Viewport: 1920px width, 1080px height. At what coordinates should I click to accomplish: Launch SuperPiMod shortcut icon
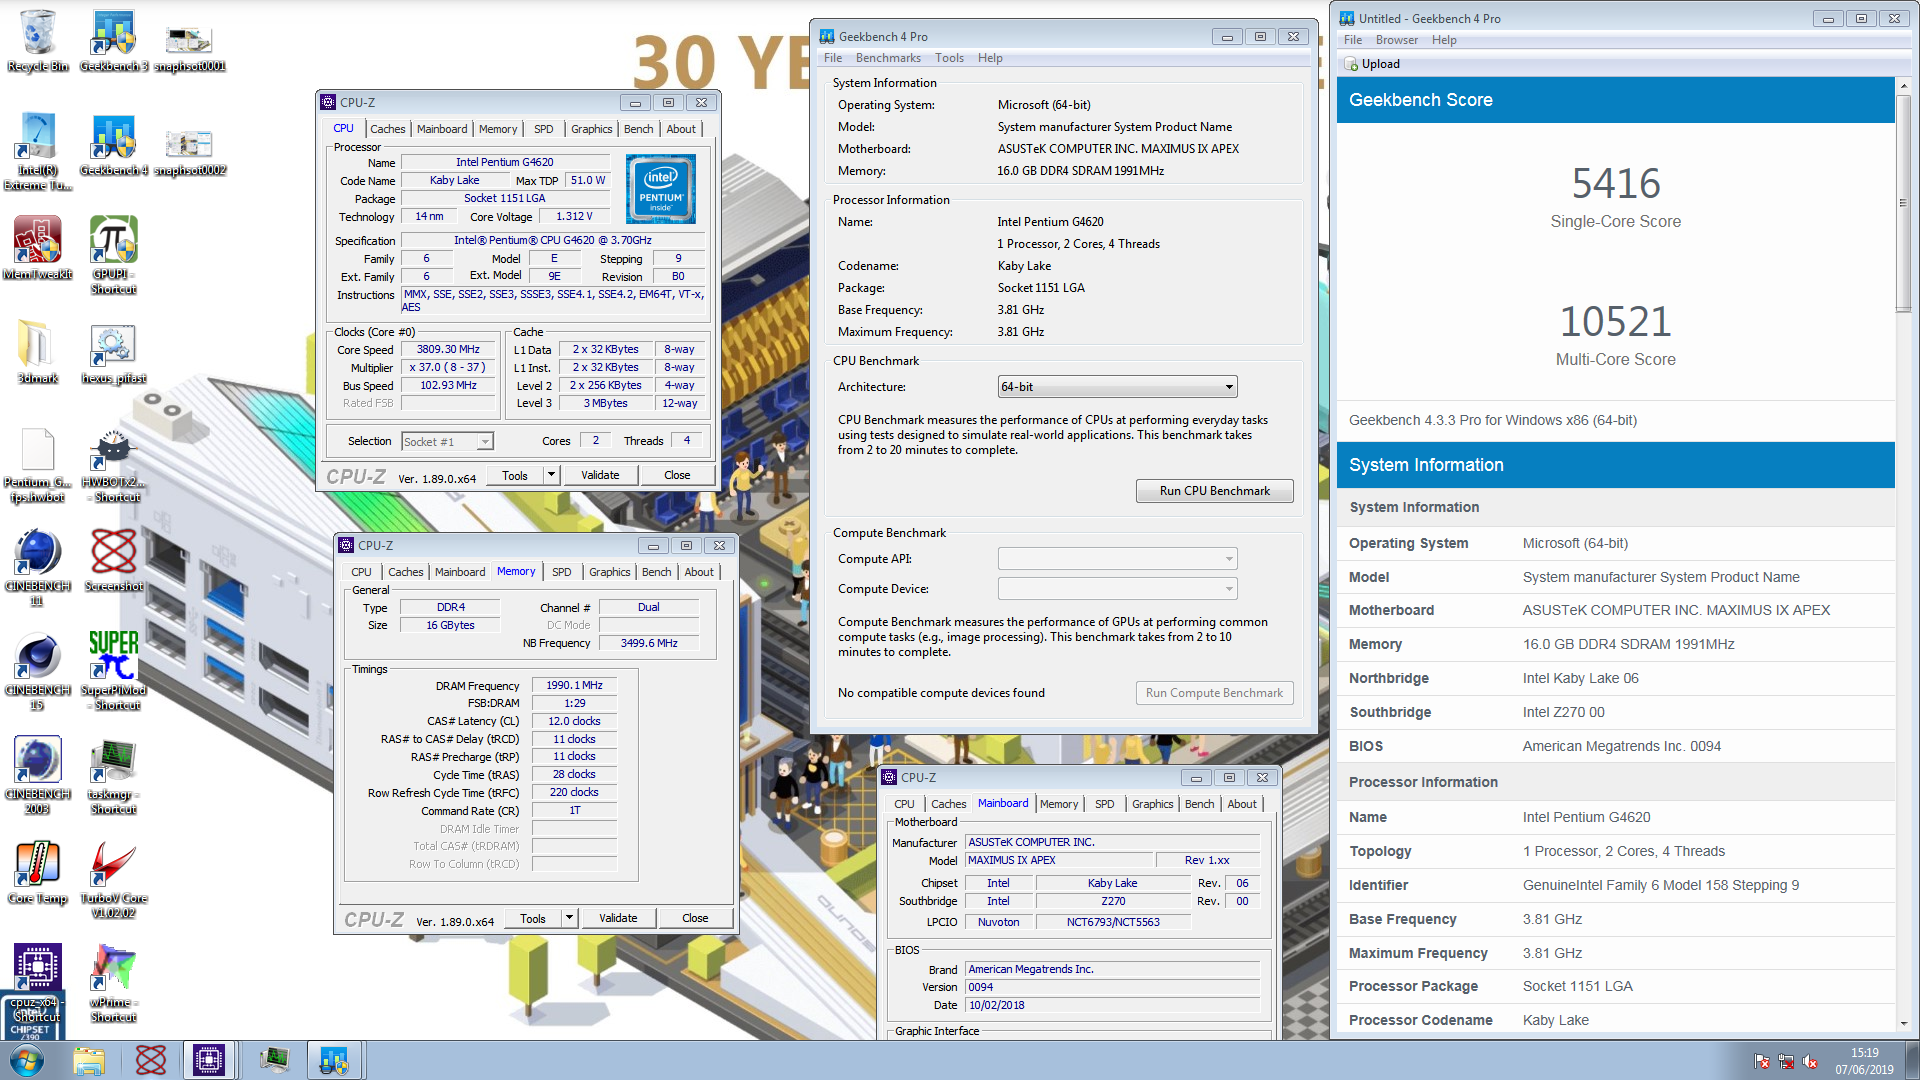[x=113, y=670]
